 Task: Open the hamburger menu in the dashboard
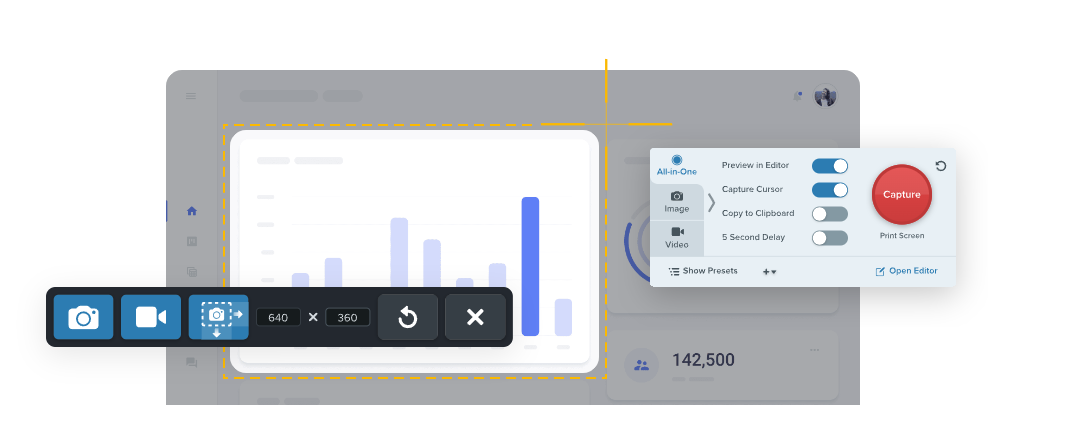click(x=191, y=96)
